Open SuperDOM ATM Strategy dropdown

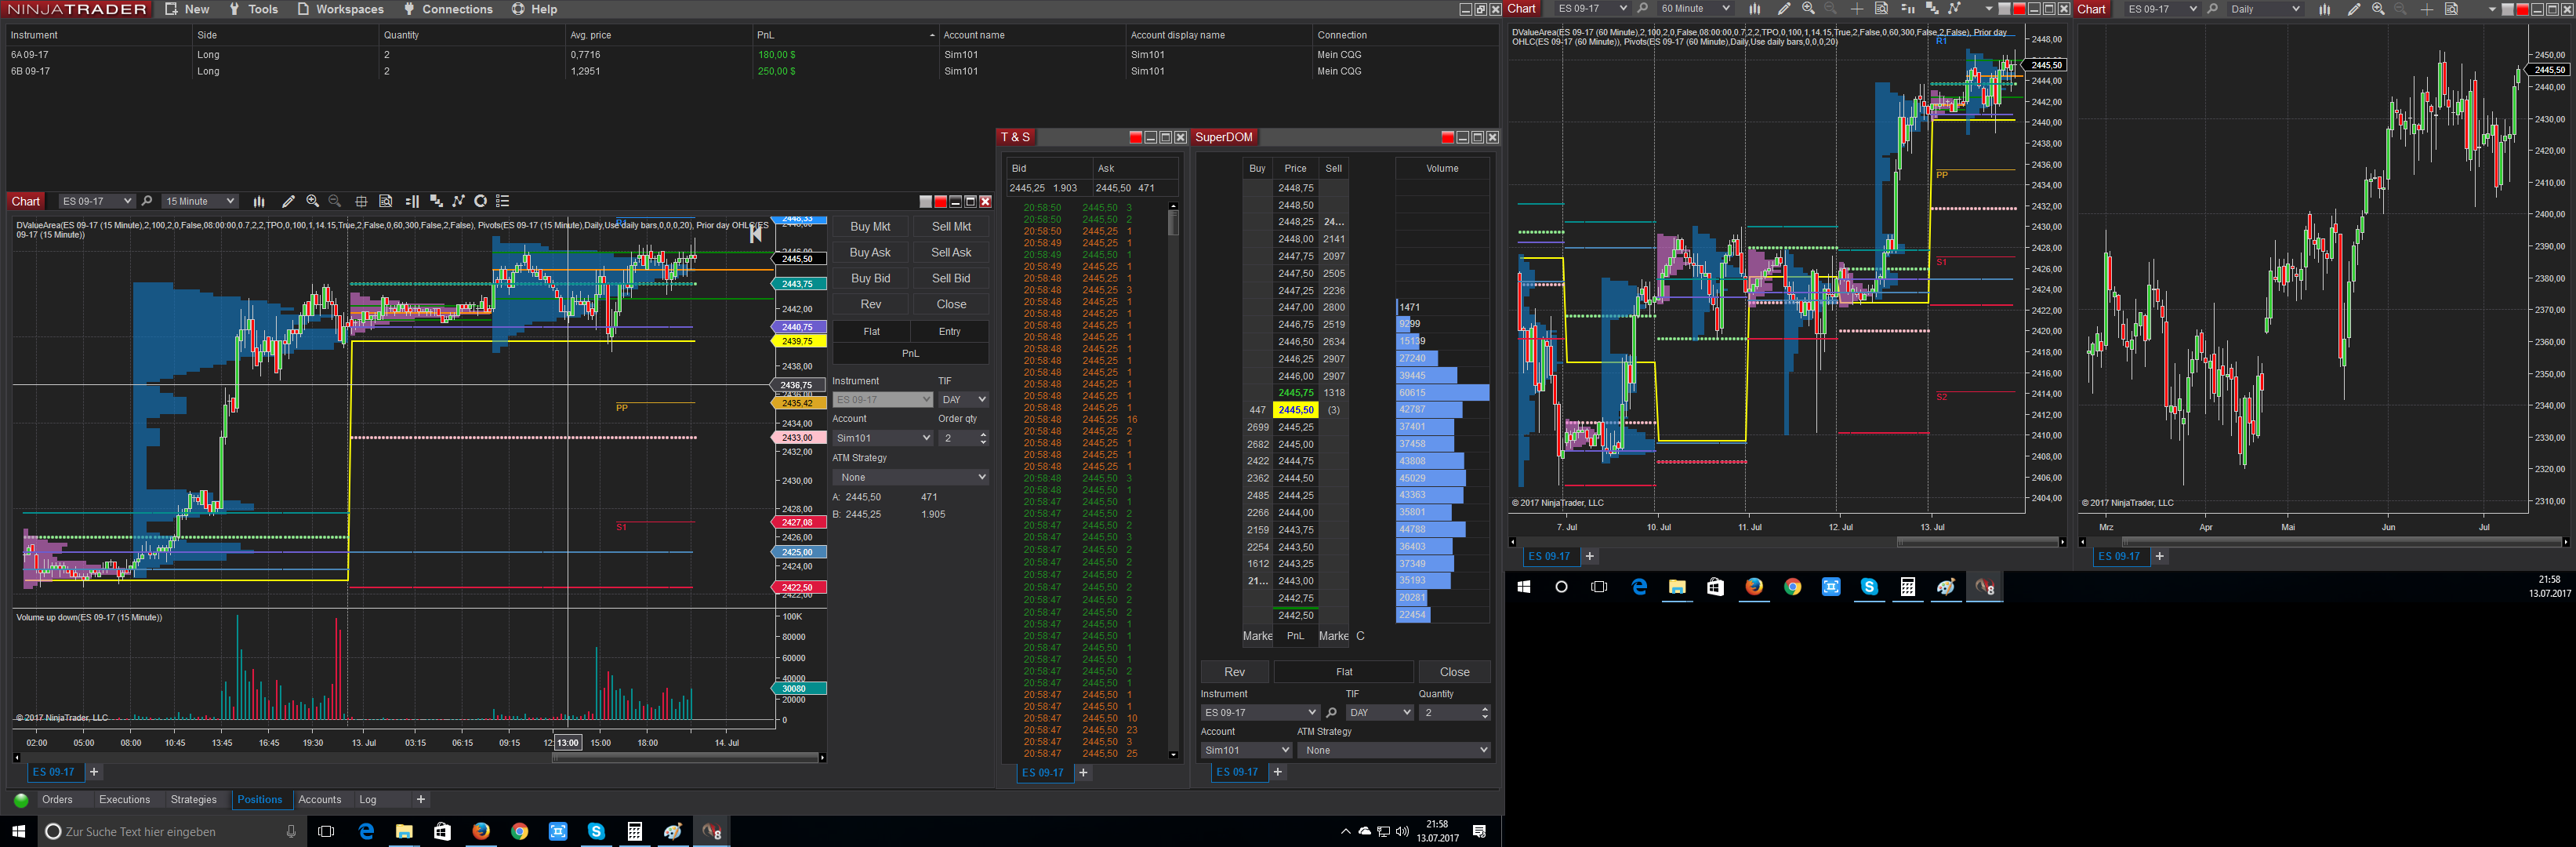[1394, 750]
